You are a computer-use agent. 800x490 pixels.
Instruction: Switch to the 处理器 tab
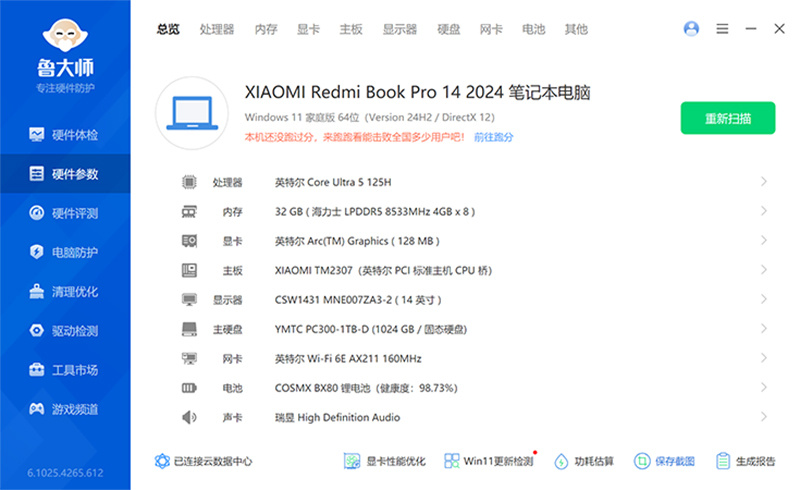pyautogui.click(x=217, y=29)
